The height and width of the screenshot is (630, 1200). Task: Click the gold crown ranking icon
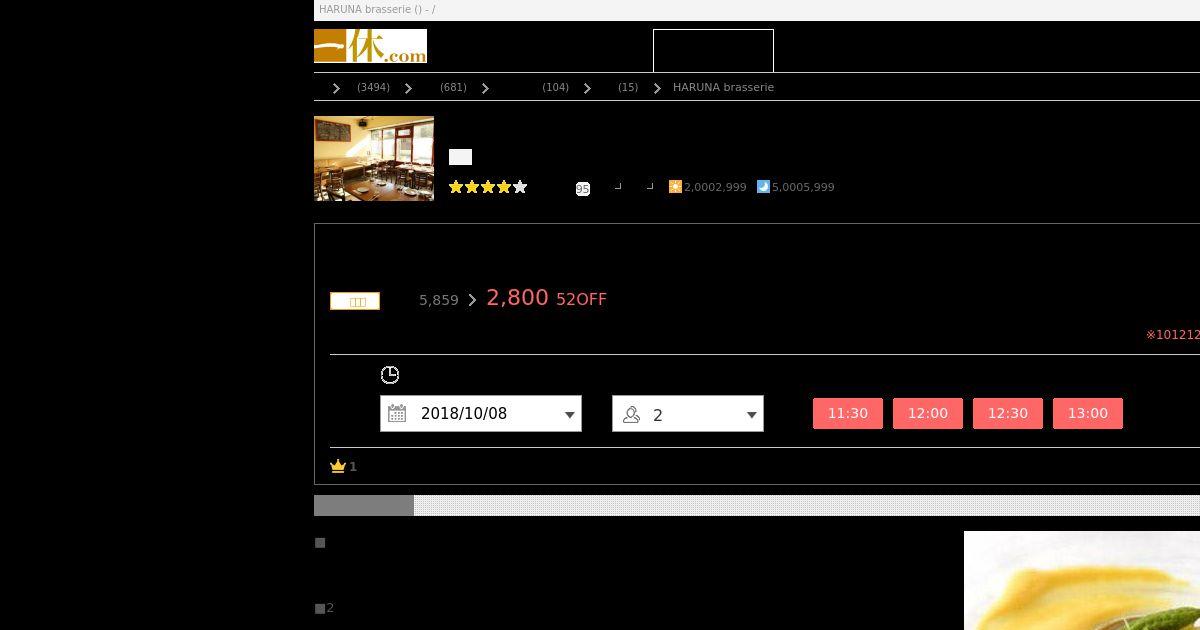[338, 466]
